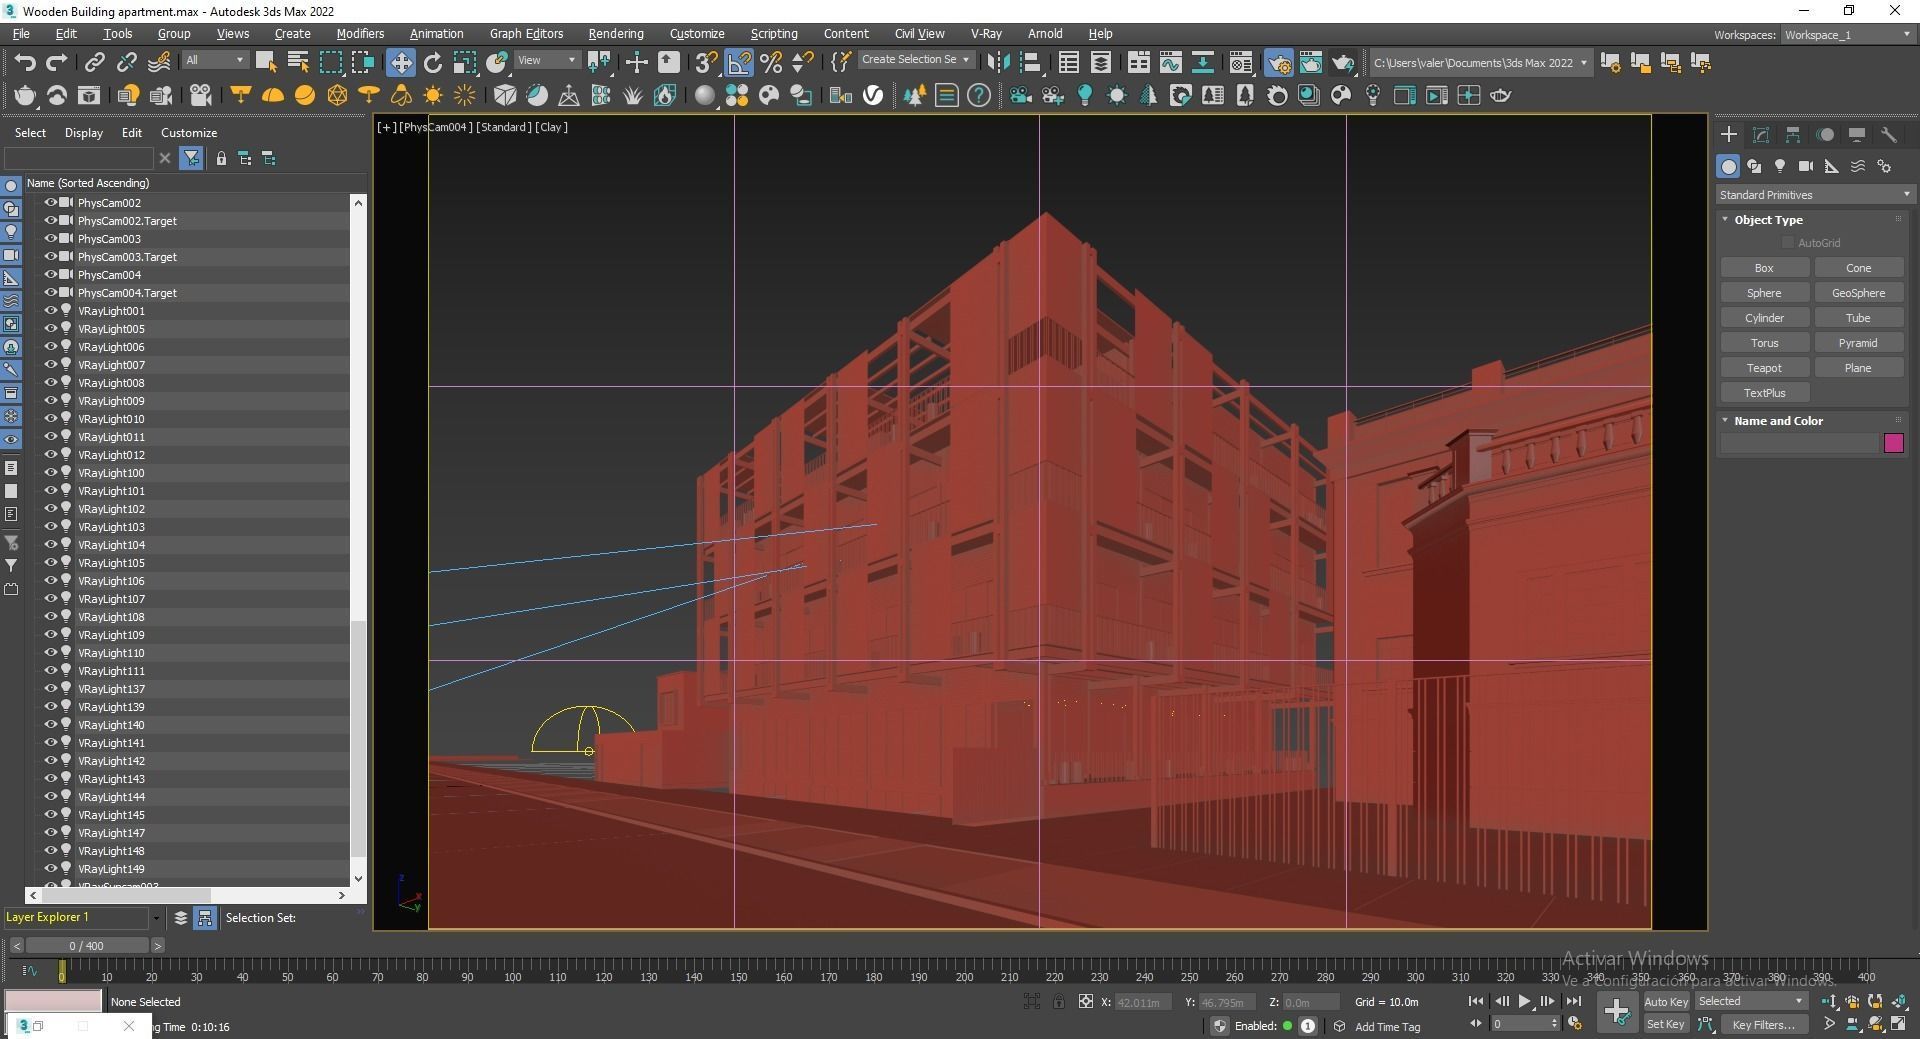Create a Teapot primitive
This screenshot has width=1920, height=1039.
(1764, 368)
